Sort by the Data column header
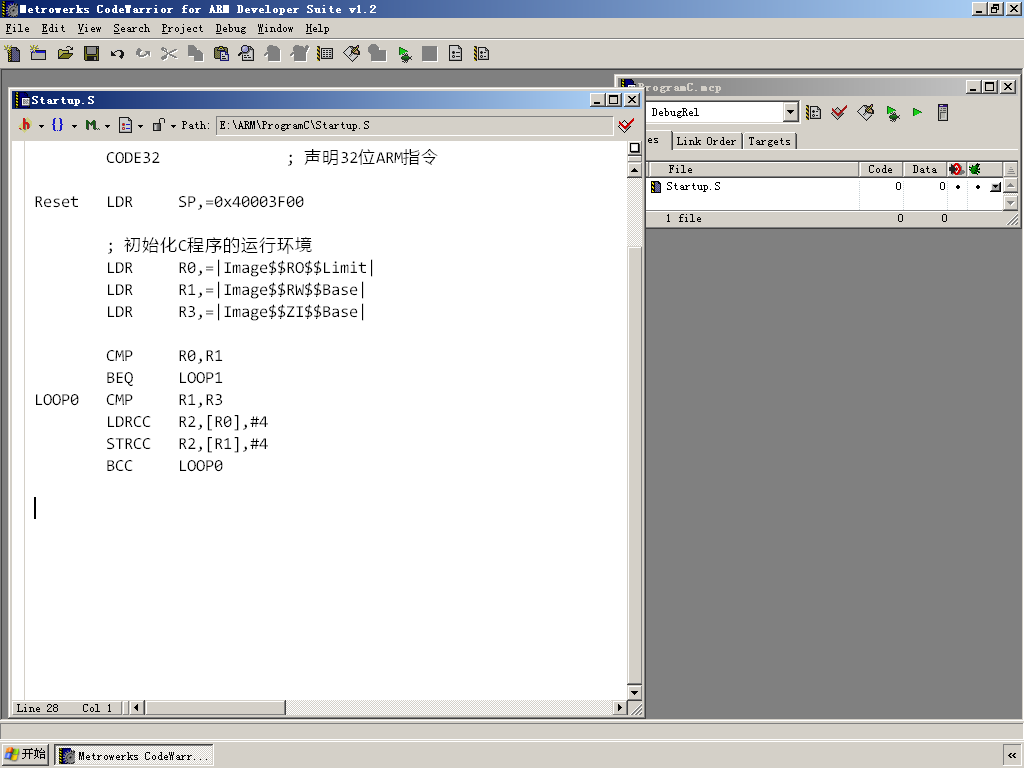Image resolution: width=1024 pixels, height=768 pixels. tap(925, 169)
